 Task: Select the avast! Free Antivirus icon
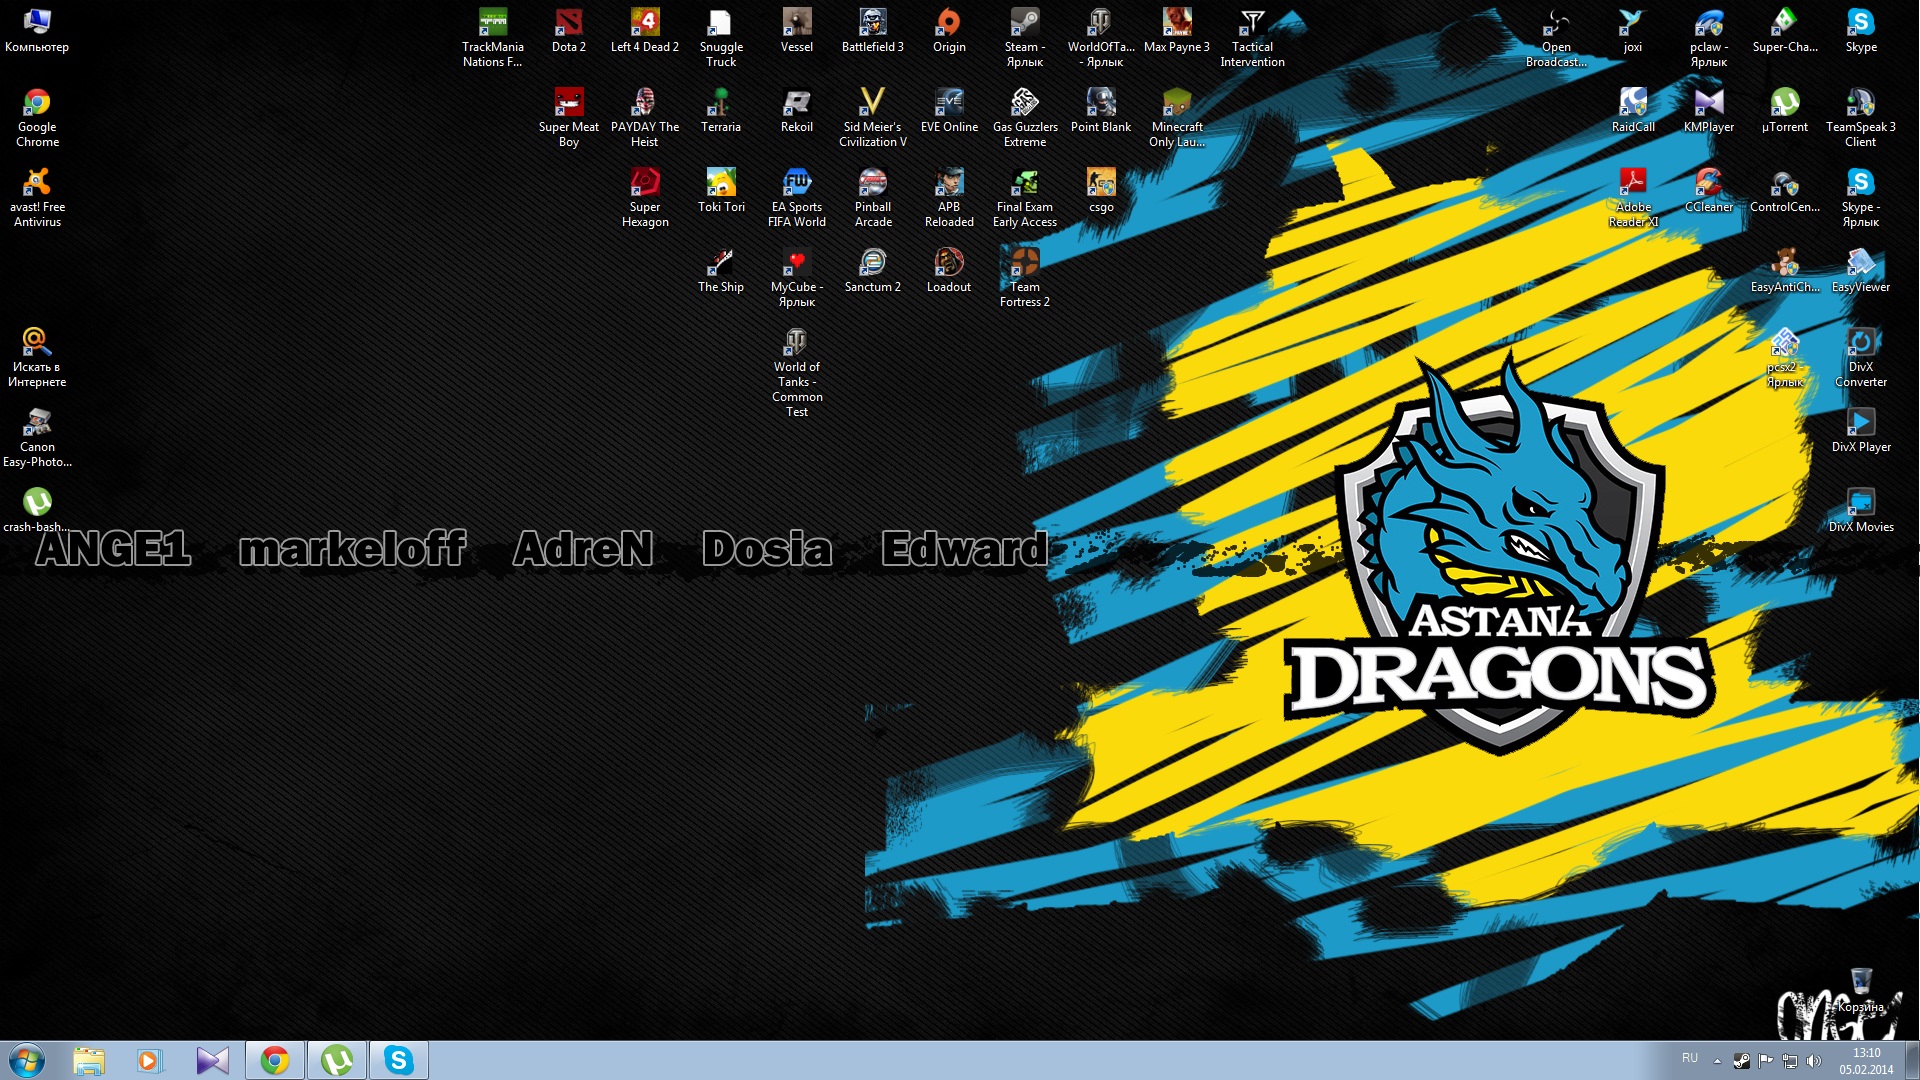37,184
